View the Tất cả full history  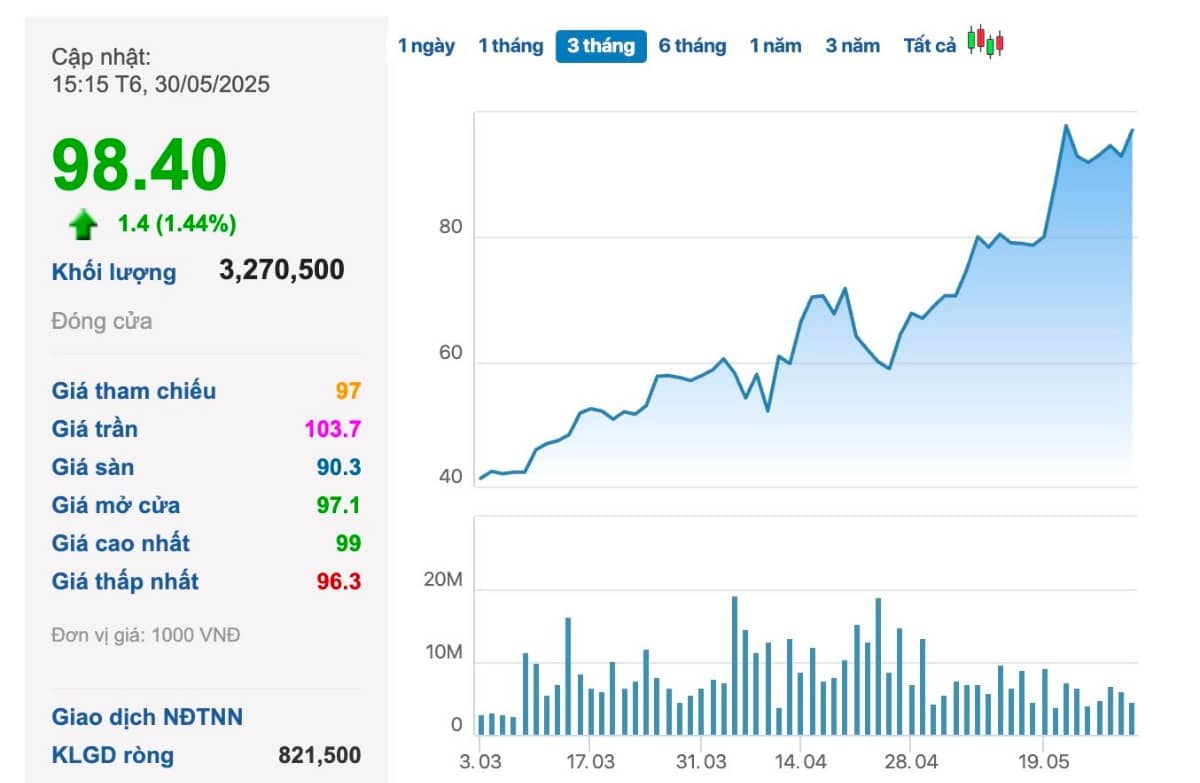(x=930, y=46)
